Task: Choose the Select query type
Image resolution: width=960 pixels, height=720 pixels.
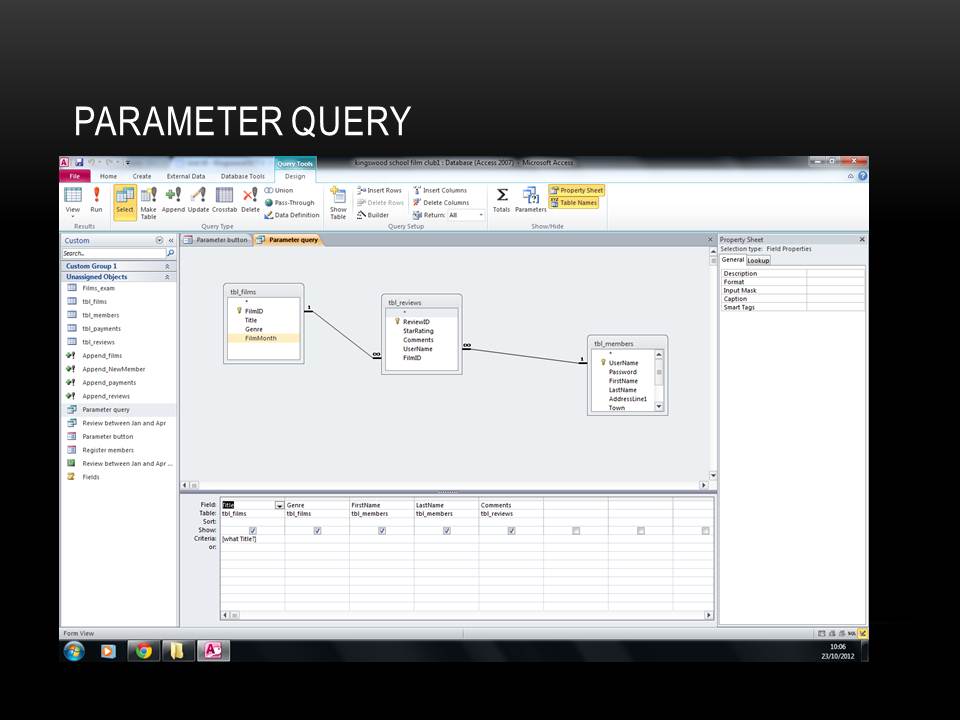Action: click(x=125, y=201)
